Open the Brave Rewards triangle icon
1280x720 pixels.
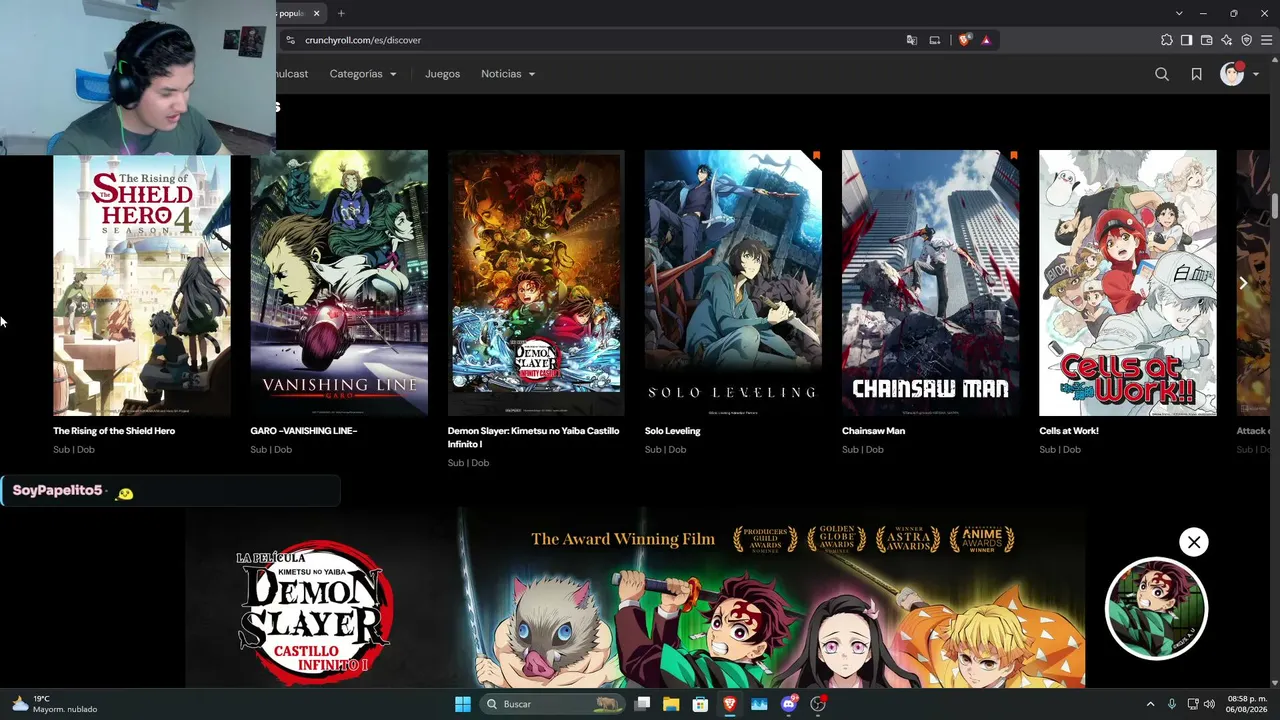point(986,40)
